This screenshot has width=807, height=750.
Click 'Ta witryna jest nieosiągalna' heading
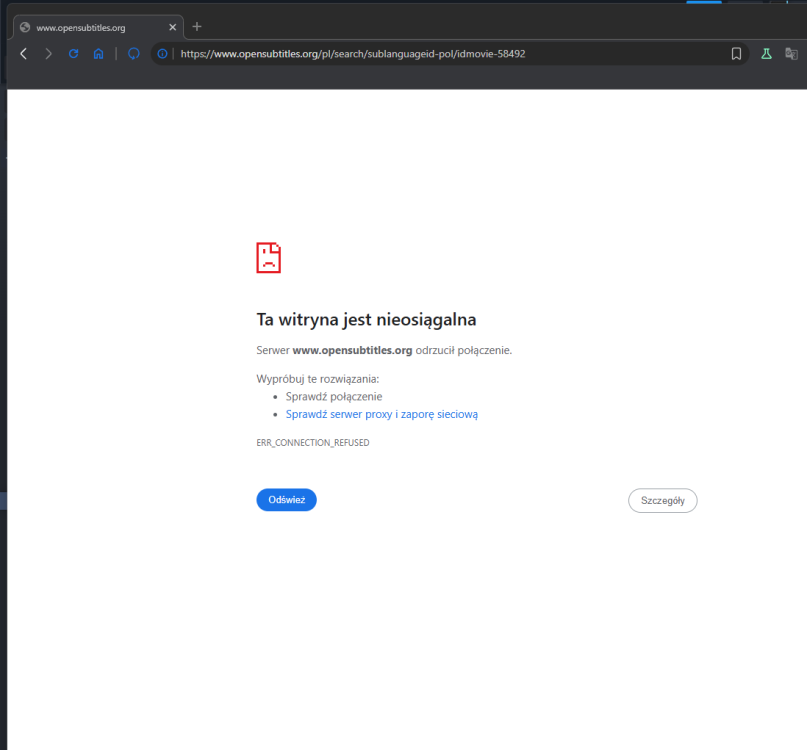click(x=366, y=320)
